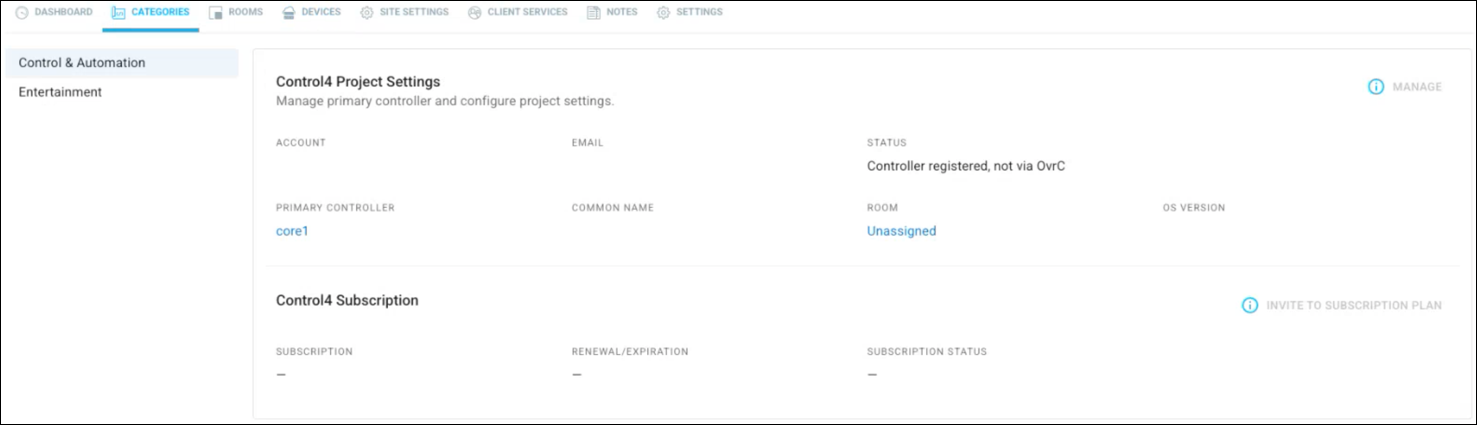The height and width of the screenshot is (425, 1477).
Task: Click the Client Services icon
Action: (475, 13)
